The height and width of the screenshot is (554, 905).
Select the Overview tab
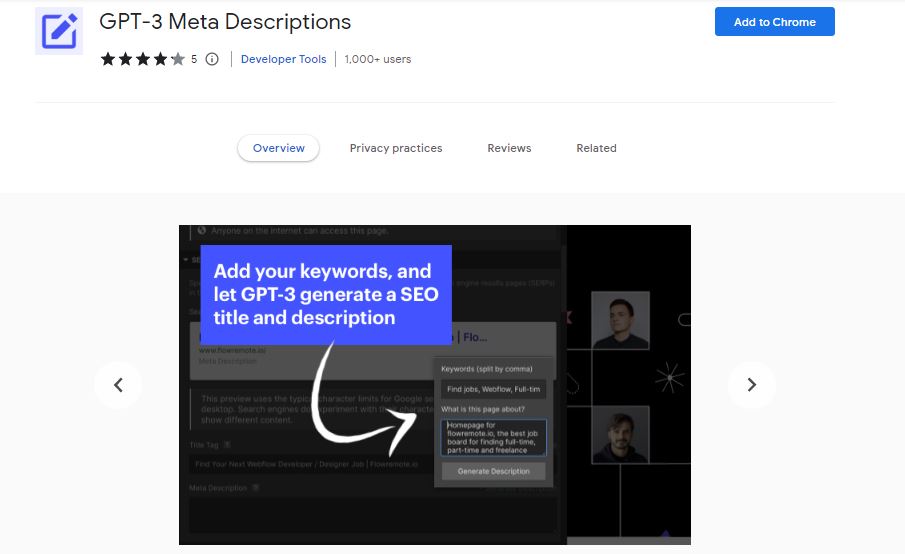[278, 148]
